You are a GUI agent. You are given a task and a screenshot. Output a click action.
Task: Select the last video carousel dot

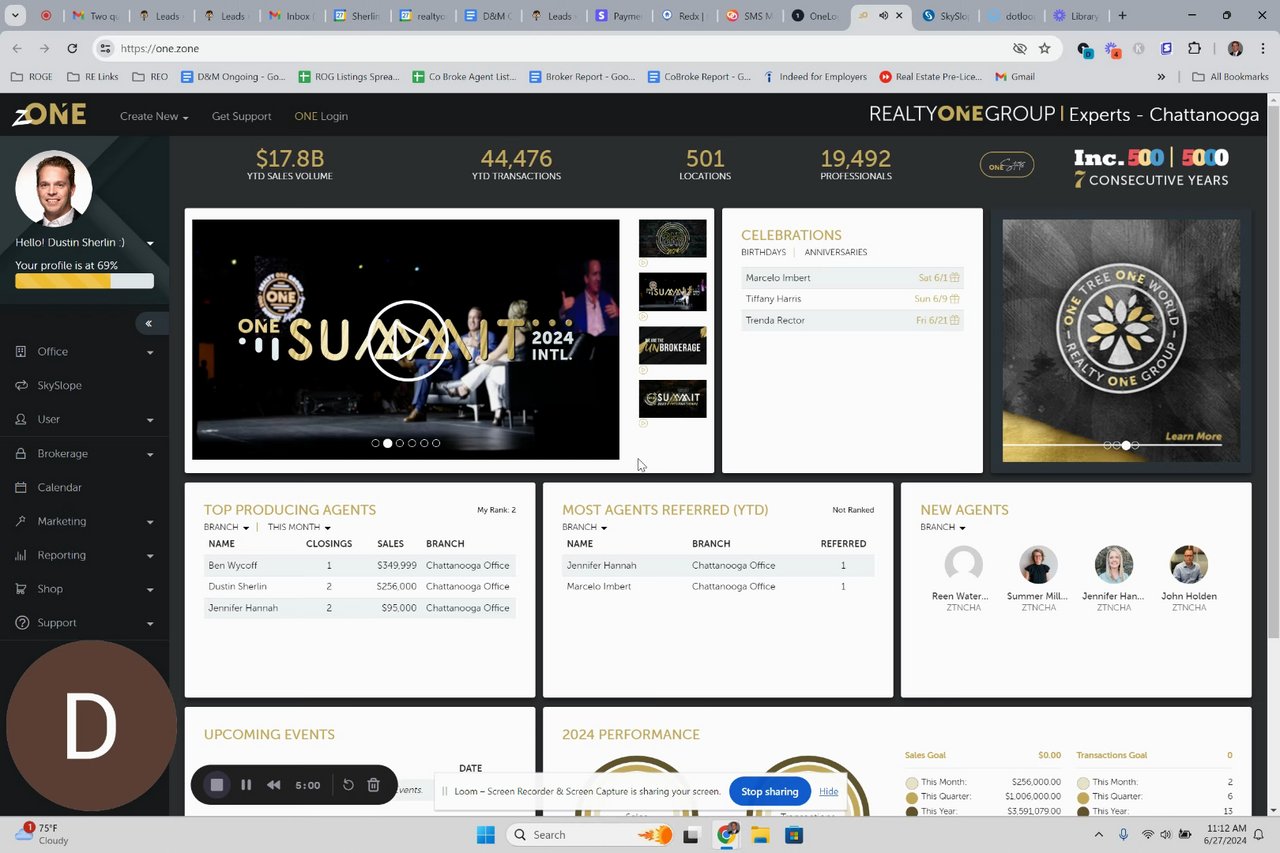(x=436, y=443)
